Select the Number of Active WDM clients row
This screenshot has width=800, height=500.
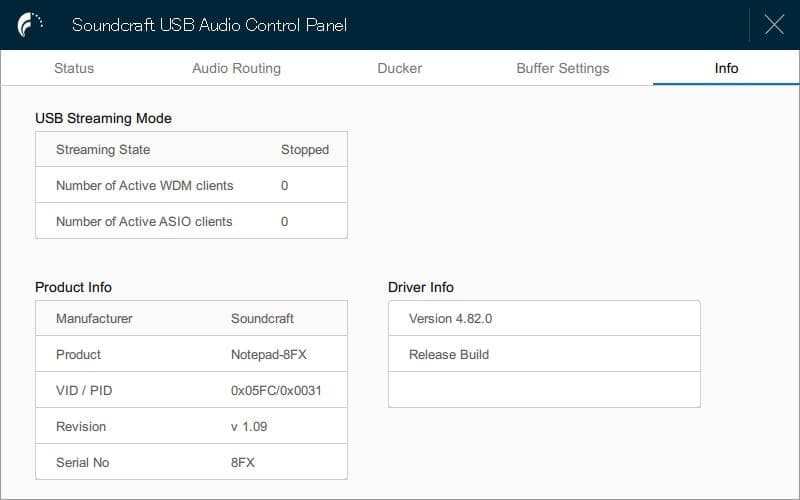191,186
